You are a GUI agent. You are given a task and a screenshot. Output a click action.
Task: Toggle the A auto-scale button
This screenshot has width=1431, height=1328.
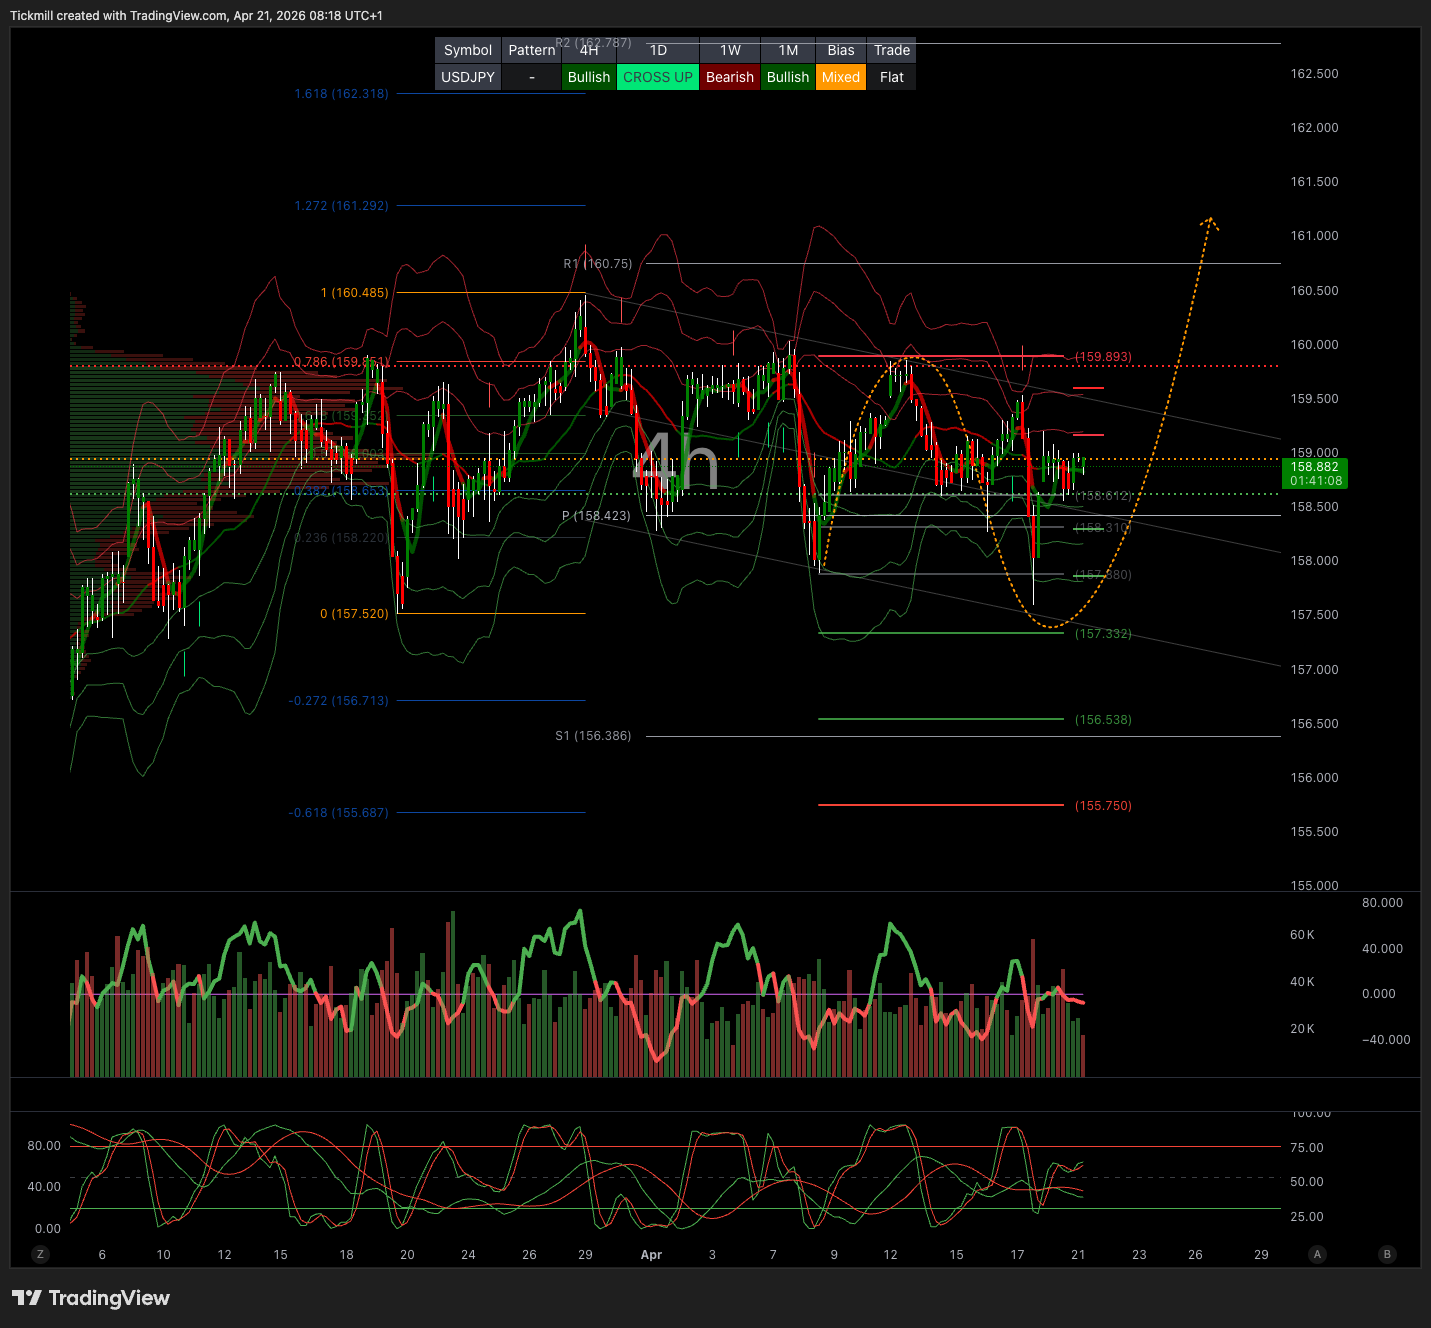1317,1254
